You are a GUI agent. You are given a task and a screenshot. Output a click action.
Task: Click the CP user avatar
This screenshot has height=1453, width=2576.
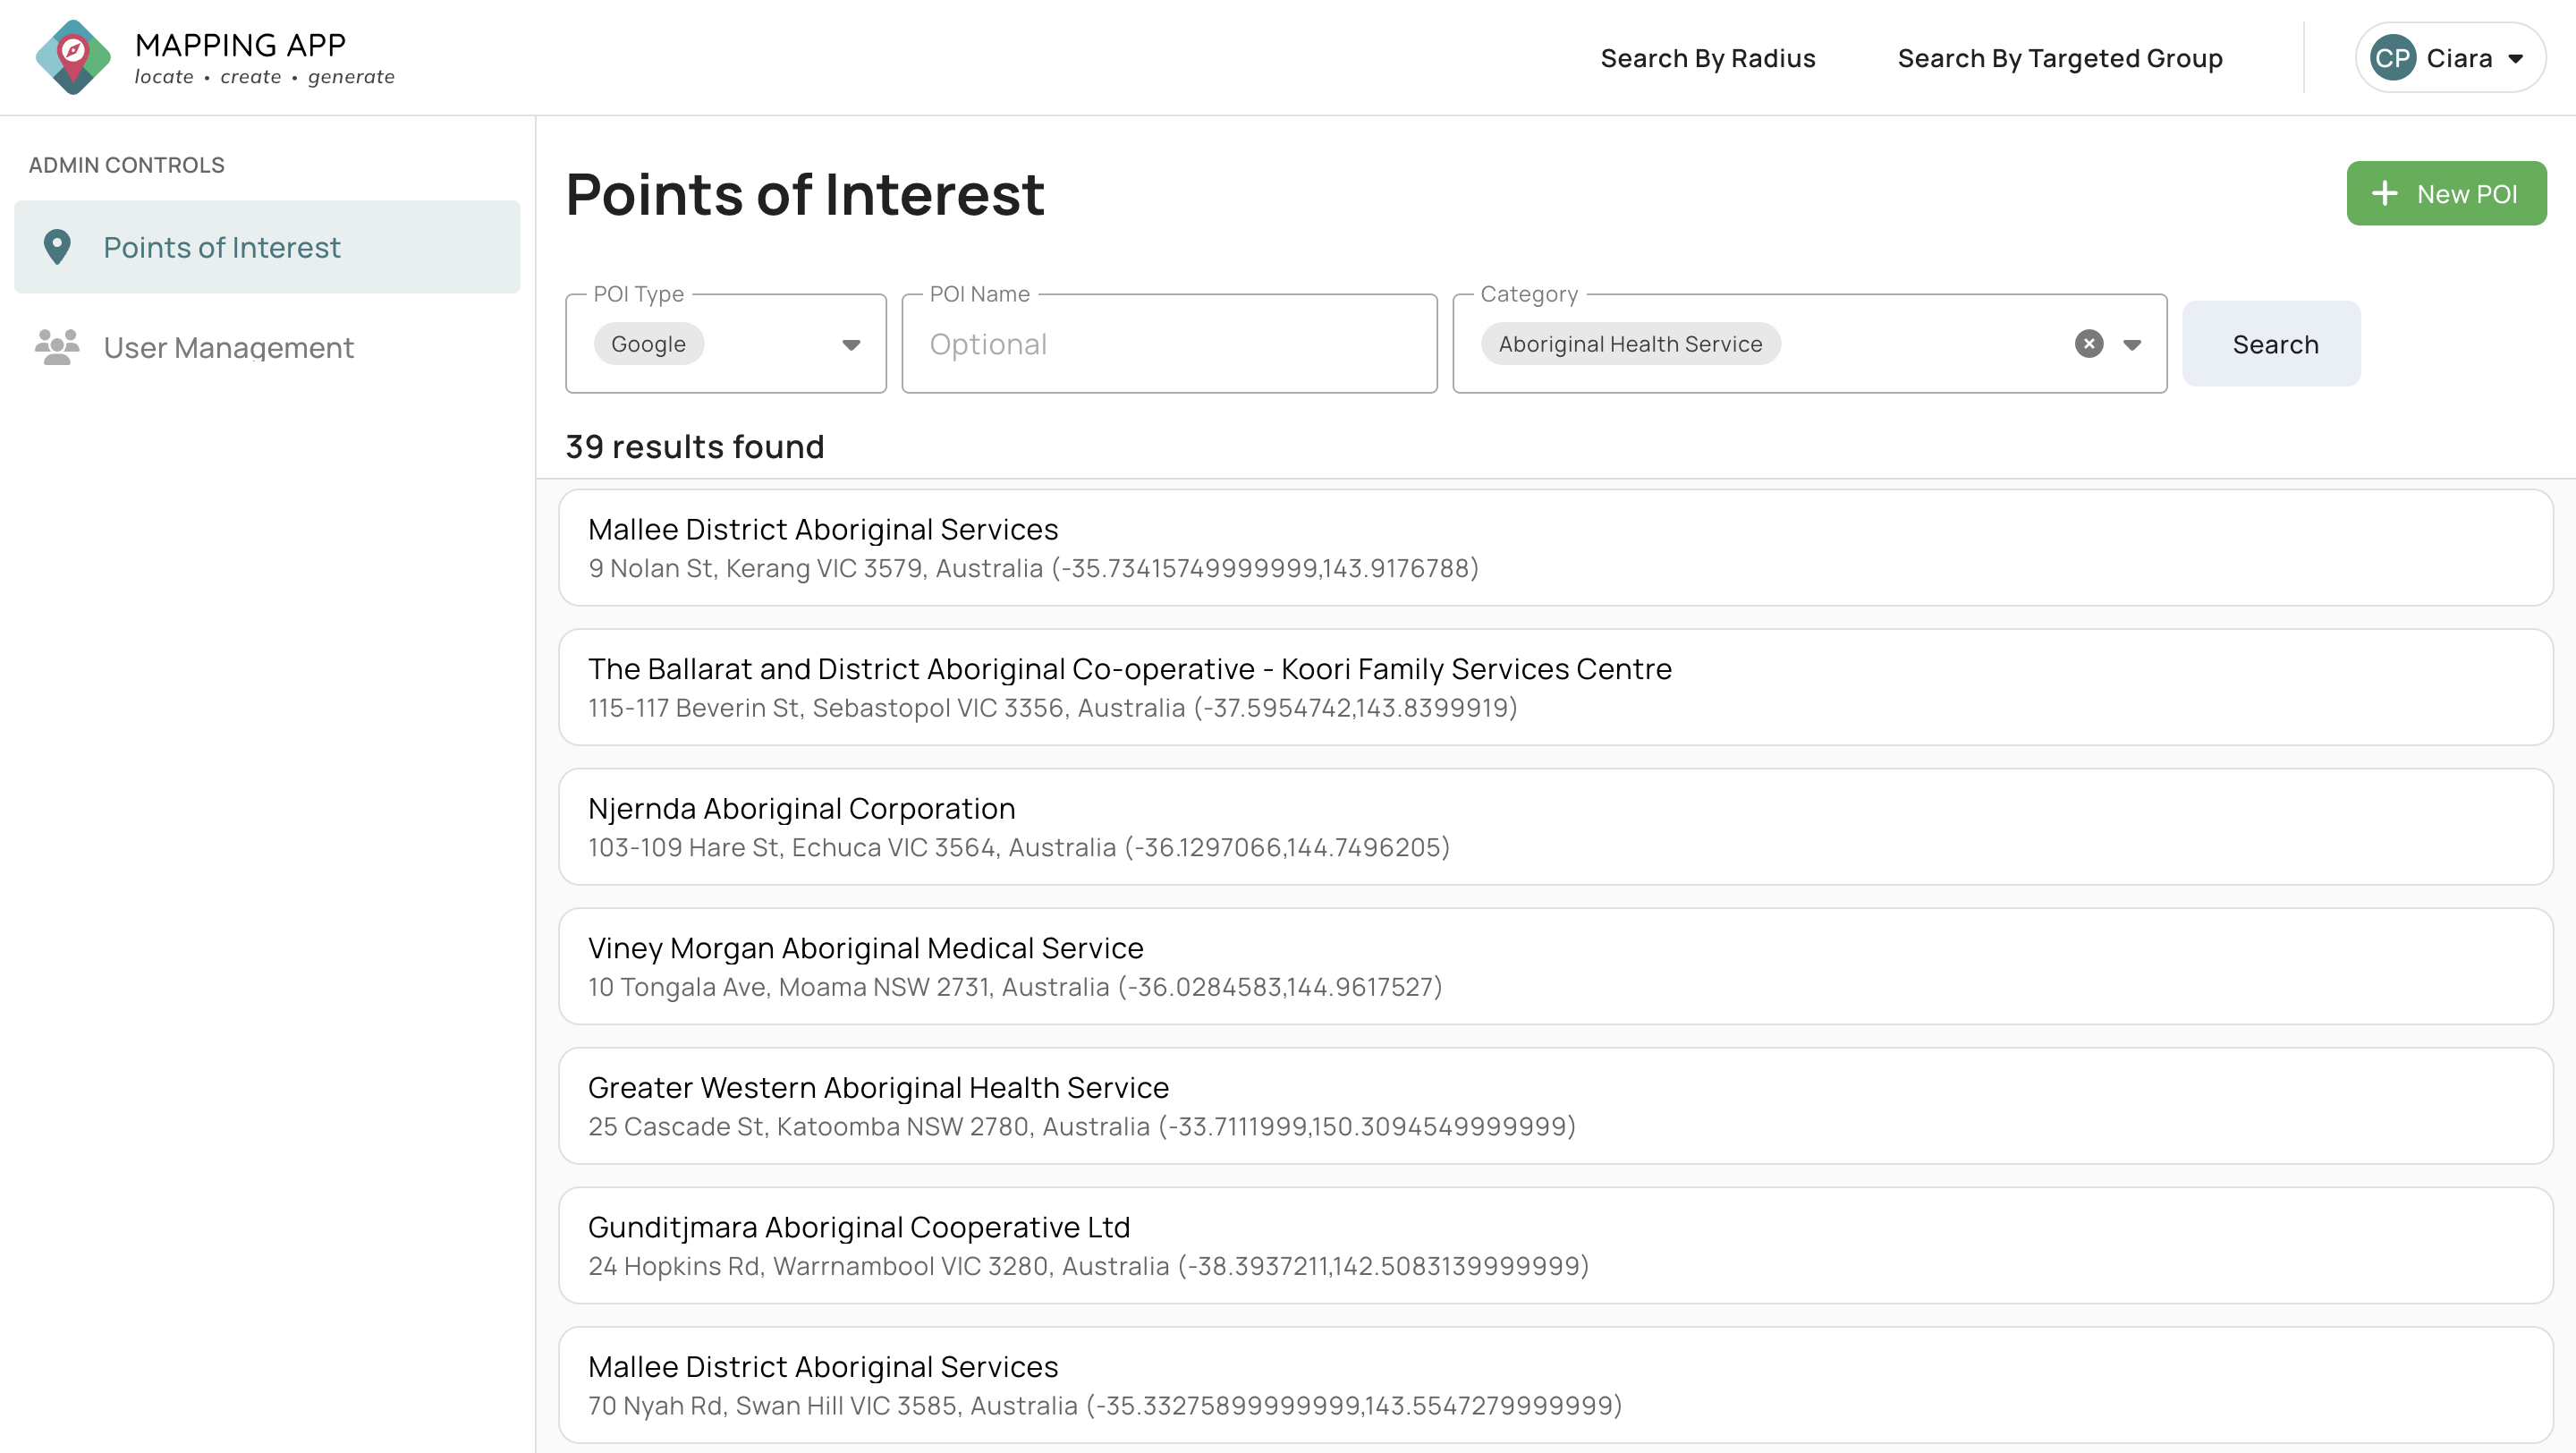pos(2392,58)
